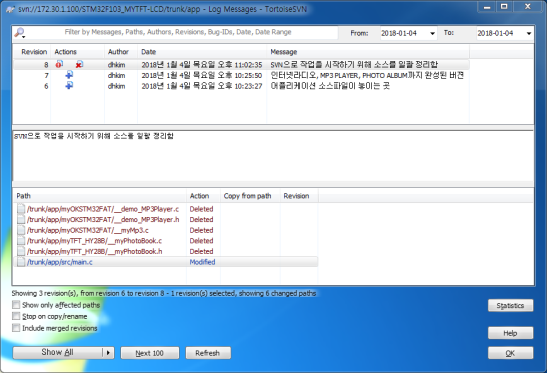Click the Next 100 button

(x=150, y=353)
